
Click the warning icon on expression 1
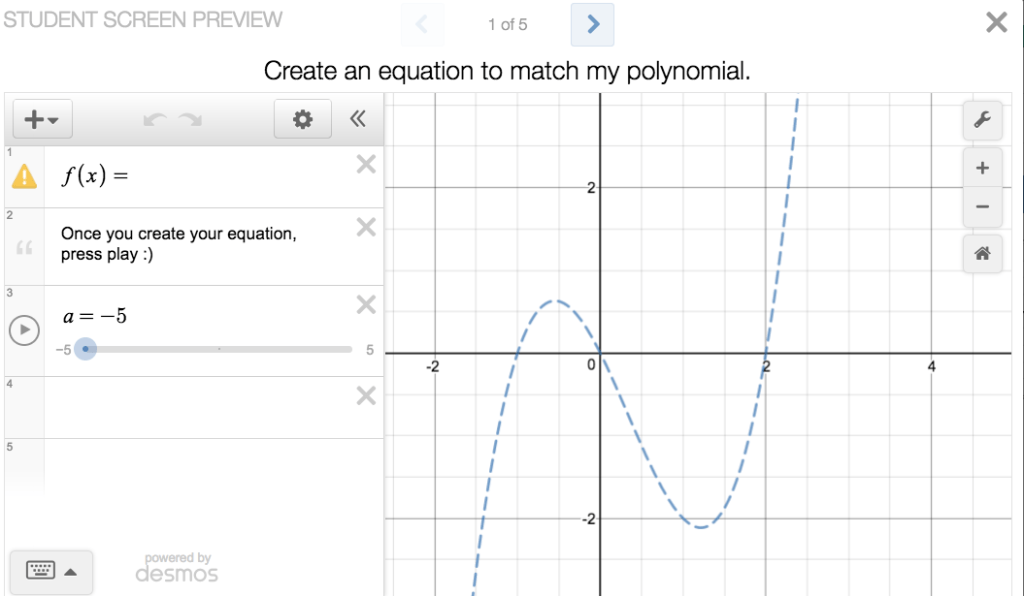click(24, 177)
